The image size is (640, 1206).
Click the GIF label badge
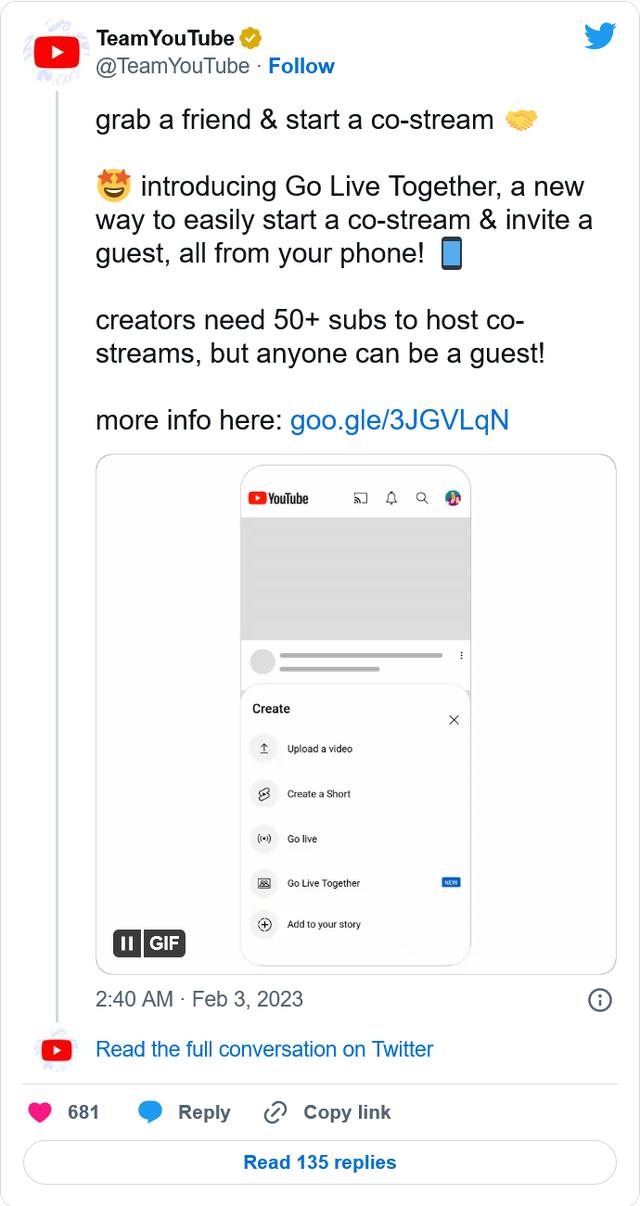coord(165,943)
